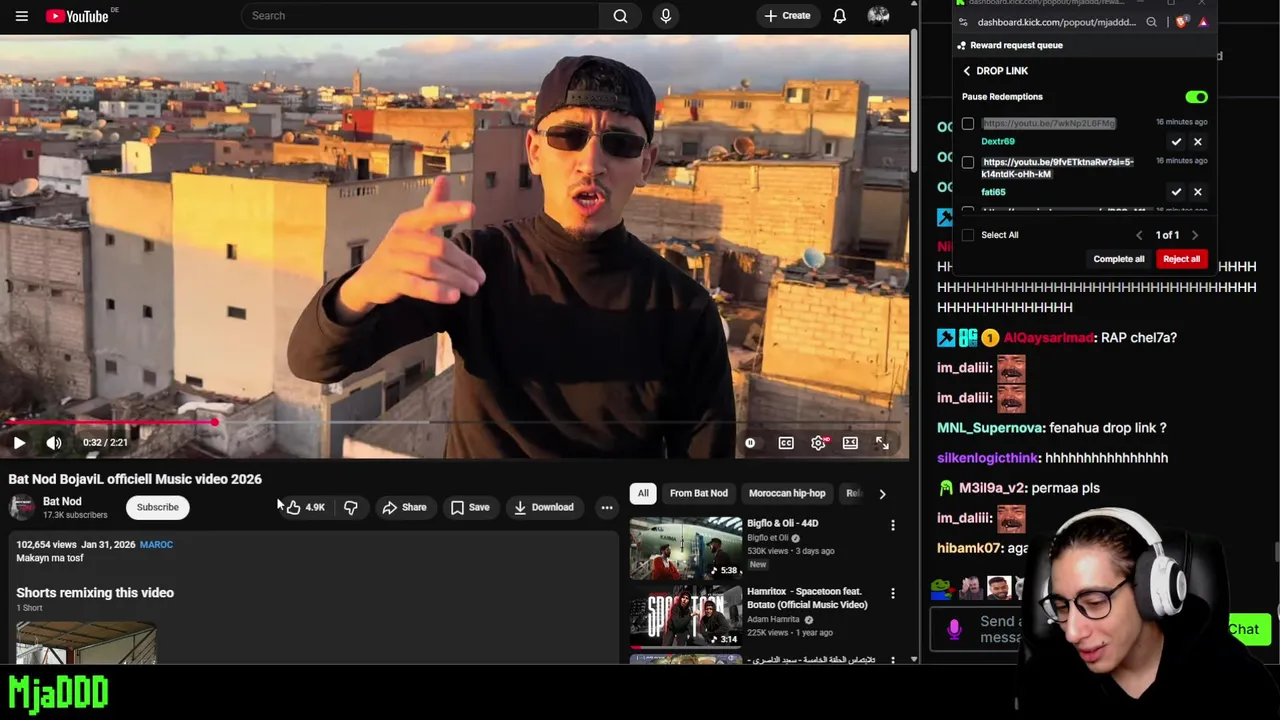Viewport: 1280px width, 720px height.
Task: Click the Create button in the header
Action: point(787,16)
